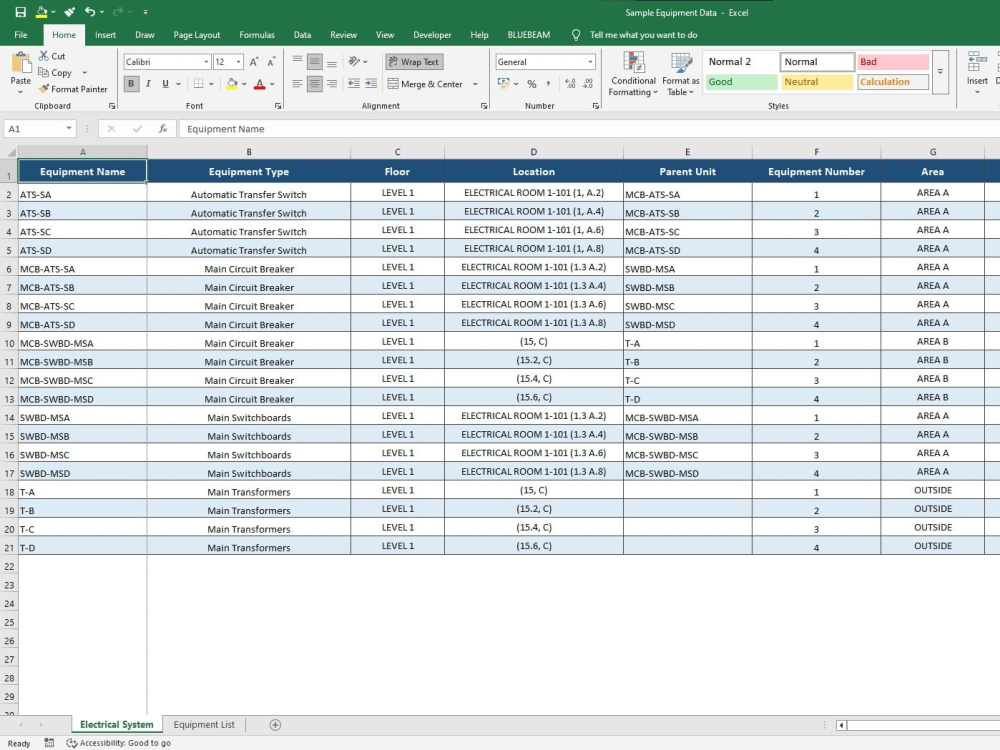Select the Format Painter tool
This screenshot has height=750, width=1000.
pyautogui.click(x=75, y=89)
